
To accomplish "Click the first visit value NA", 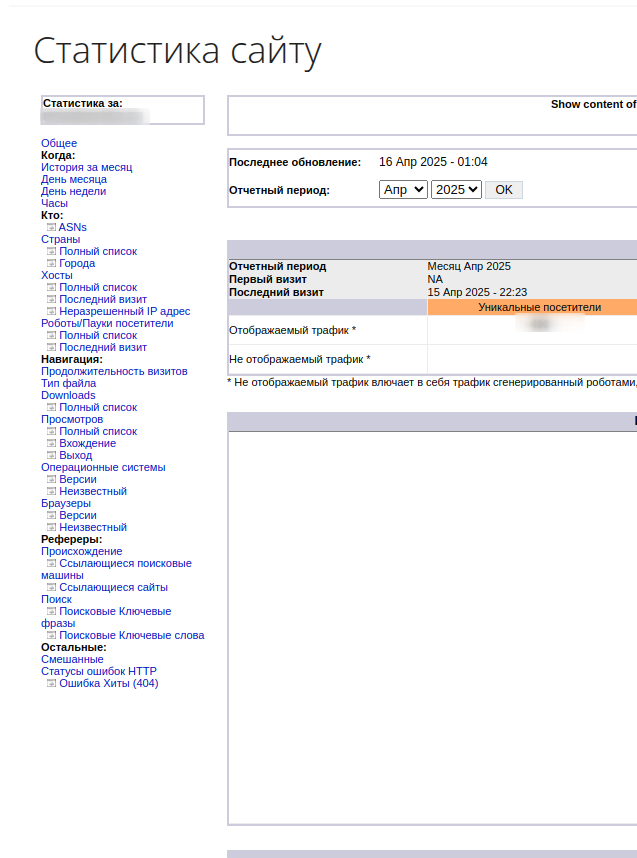I will pos(435,279).
